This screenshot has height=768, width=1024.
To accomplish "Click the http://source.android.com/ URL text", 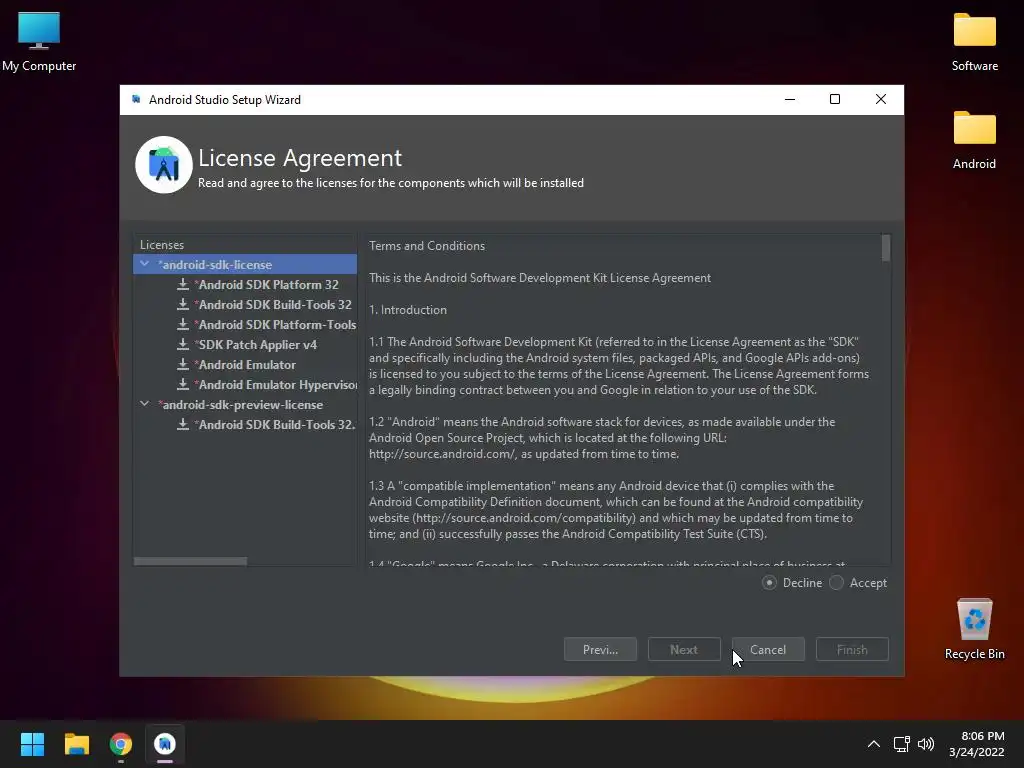I will [x=442, y=454].
